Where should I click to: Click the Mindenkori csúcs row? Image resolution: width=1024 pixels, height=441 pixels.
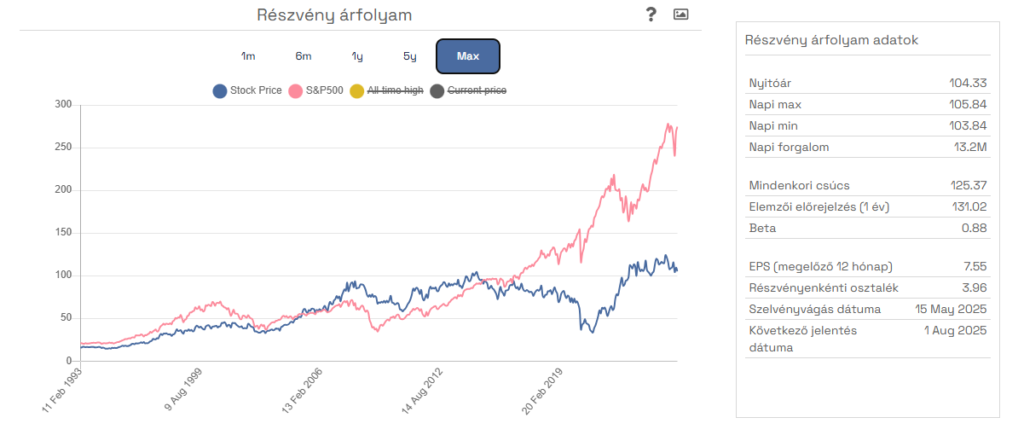coord(868,186)
